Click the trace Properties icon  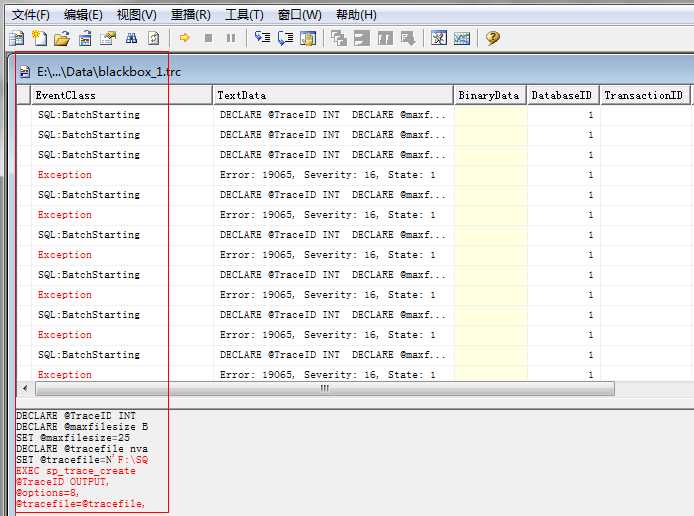coord(108,39)
